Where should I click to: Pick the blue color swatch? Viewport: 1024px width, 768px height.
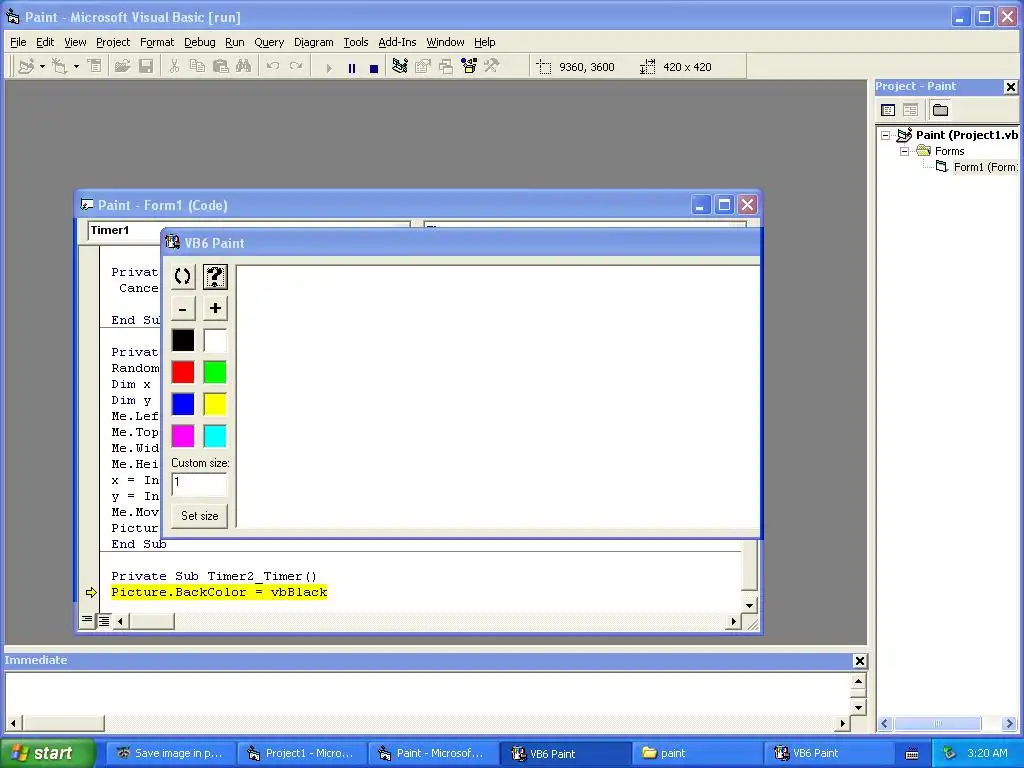pos(183,404)
